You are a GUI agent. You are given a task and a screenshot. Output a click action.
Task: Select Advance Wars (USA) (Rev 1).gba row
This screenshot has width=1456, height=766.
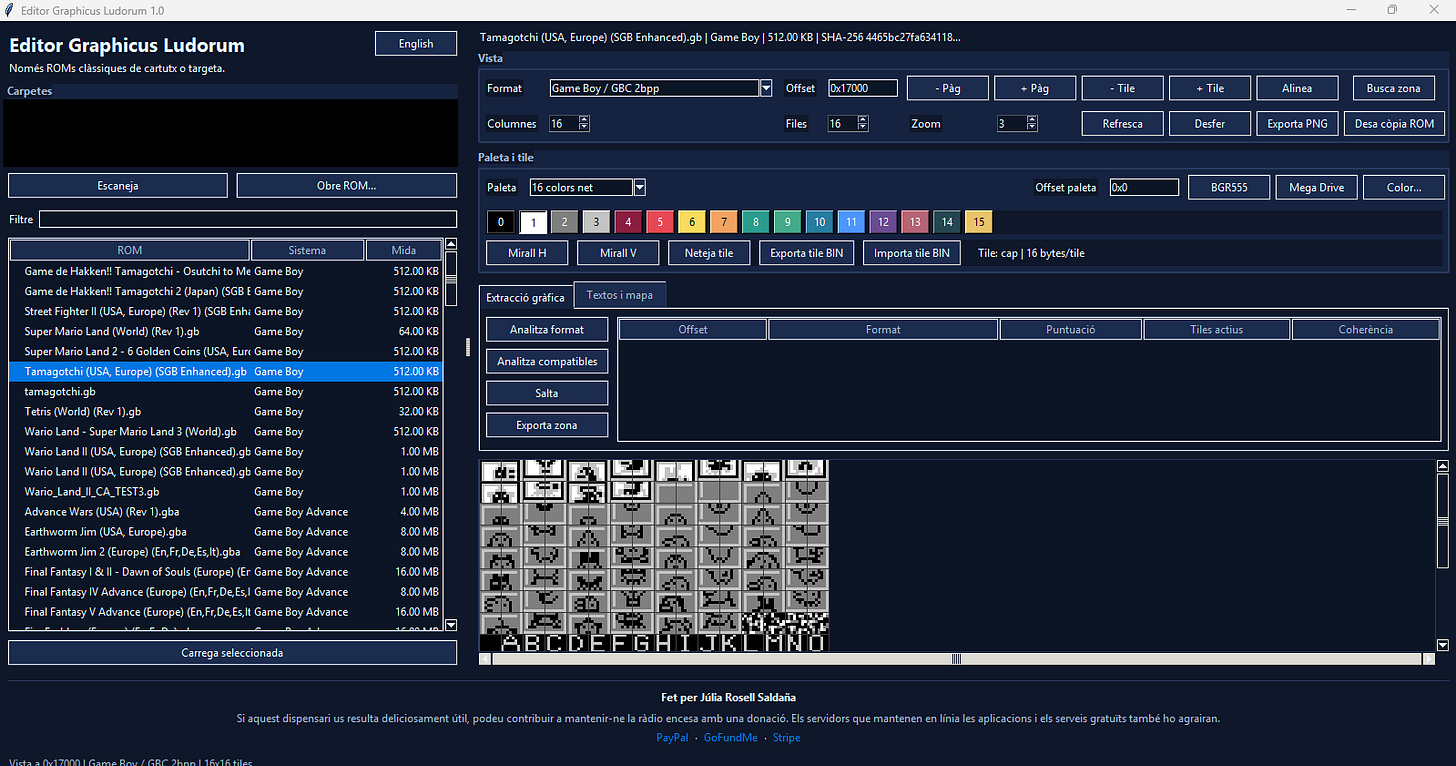[x=226, y=511]
